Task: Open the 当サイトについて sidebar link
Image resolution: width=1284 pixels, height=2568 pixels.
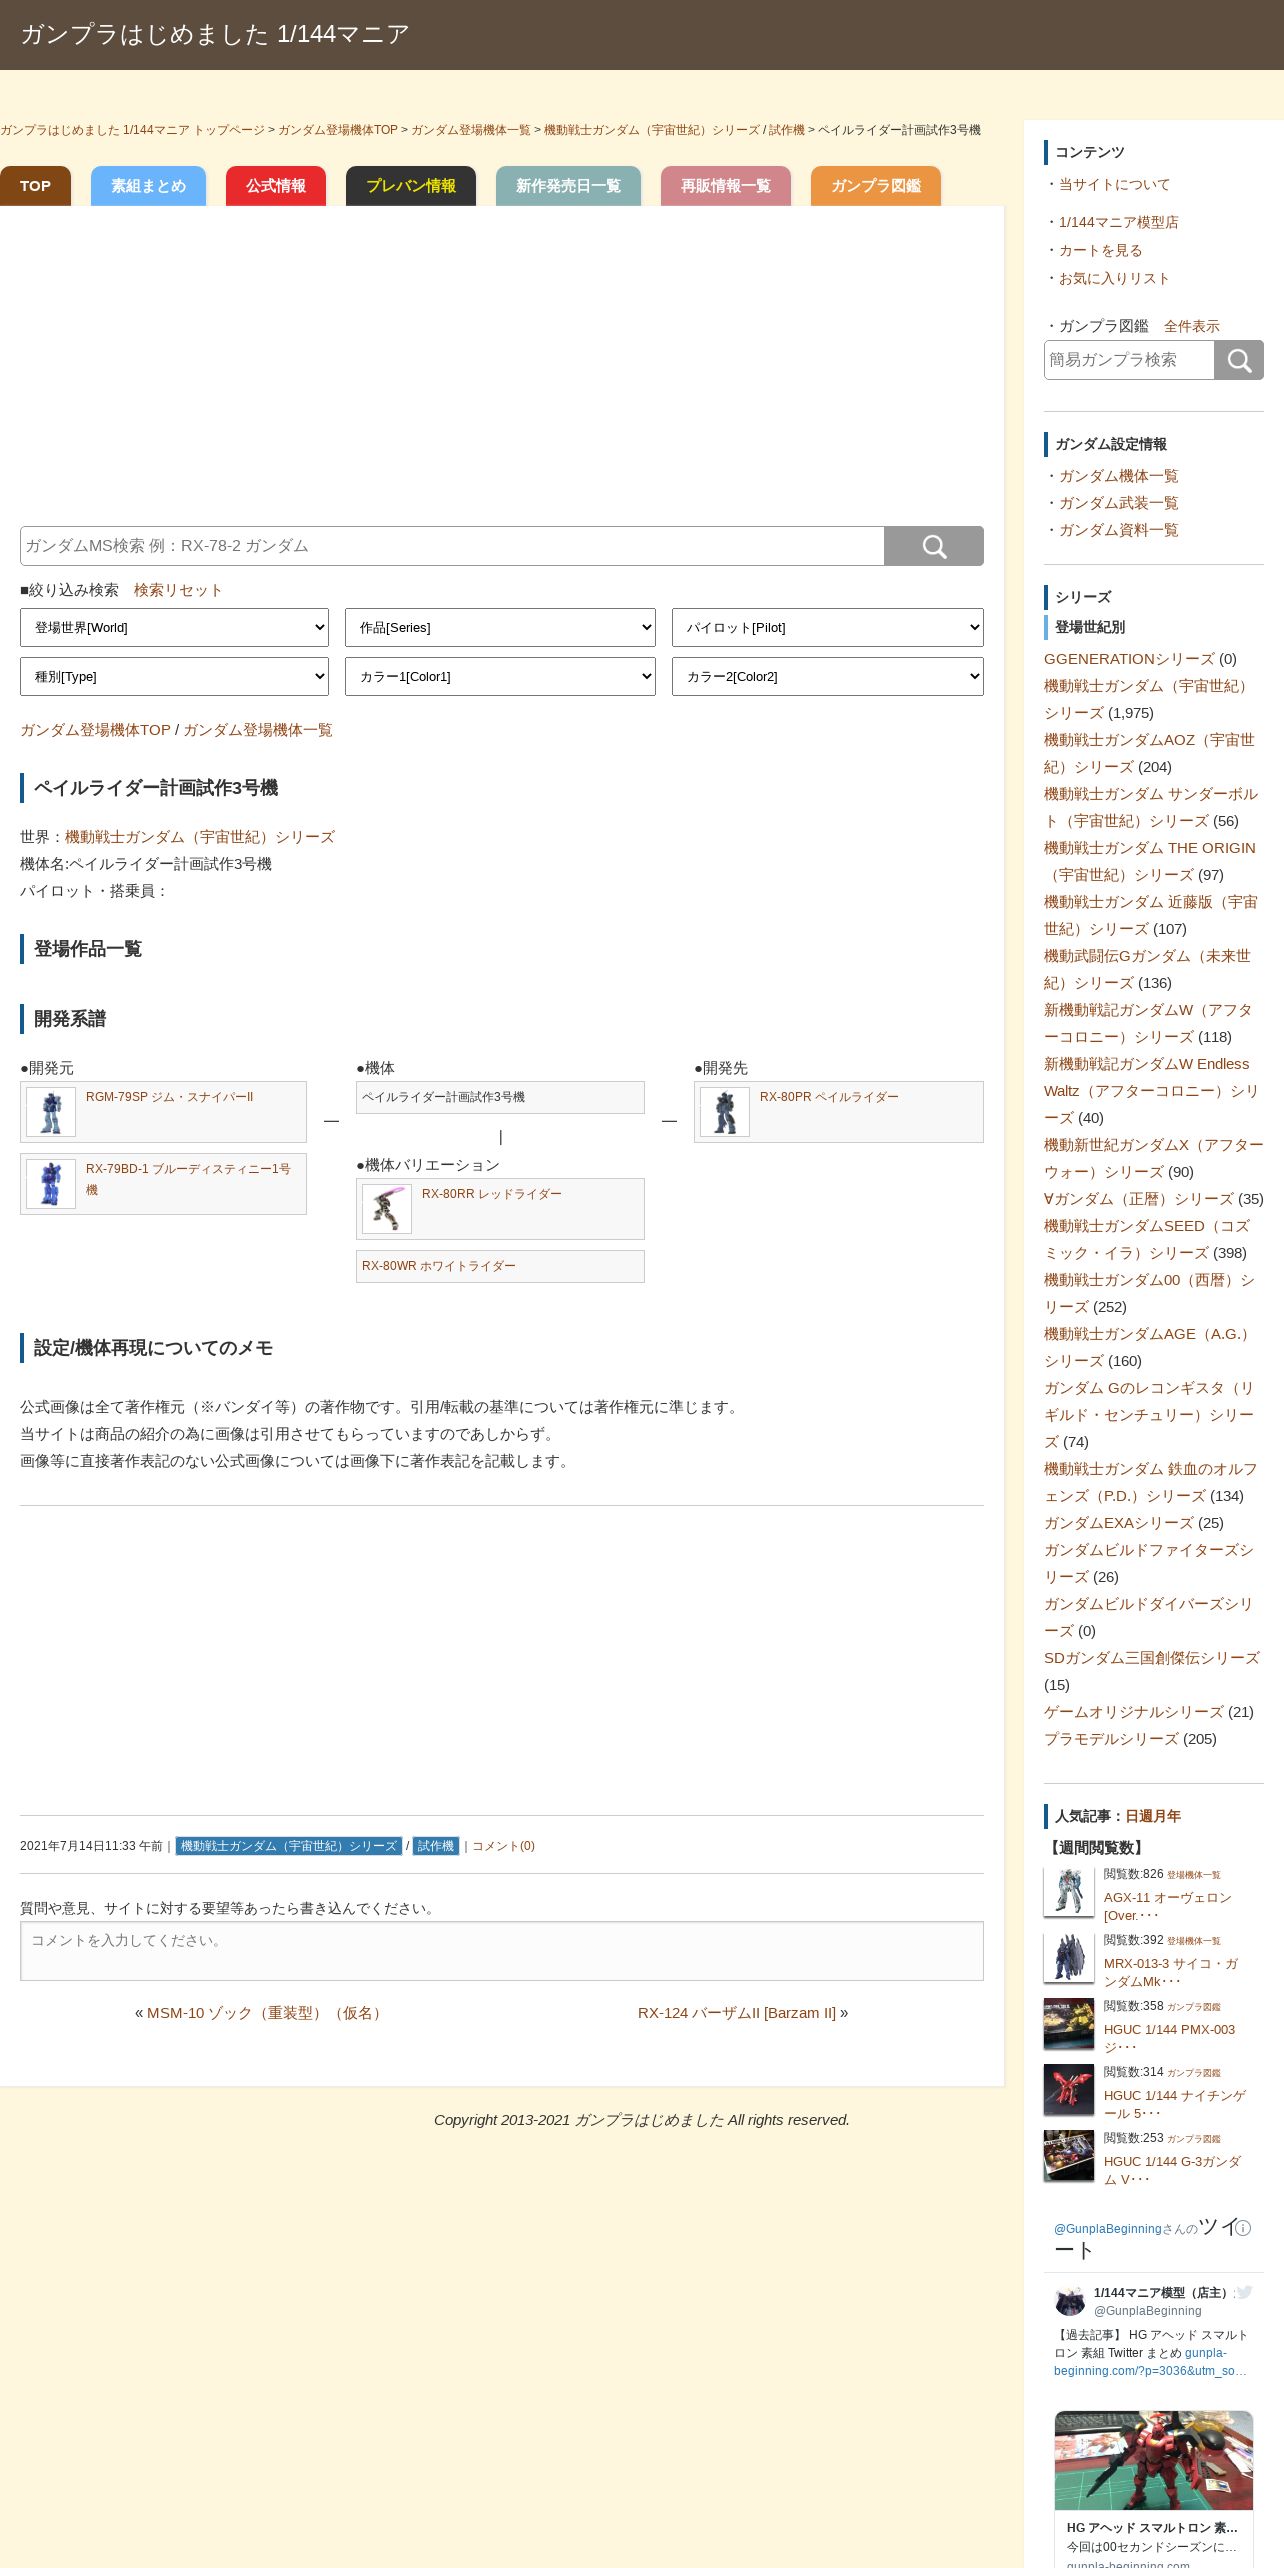Action: (1114, 184)
